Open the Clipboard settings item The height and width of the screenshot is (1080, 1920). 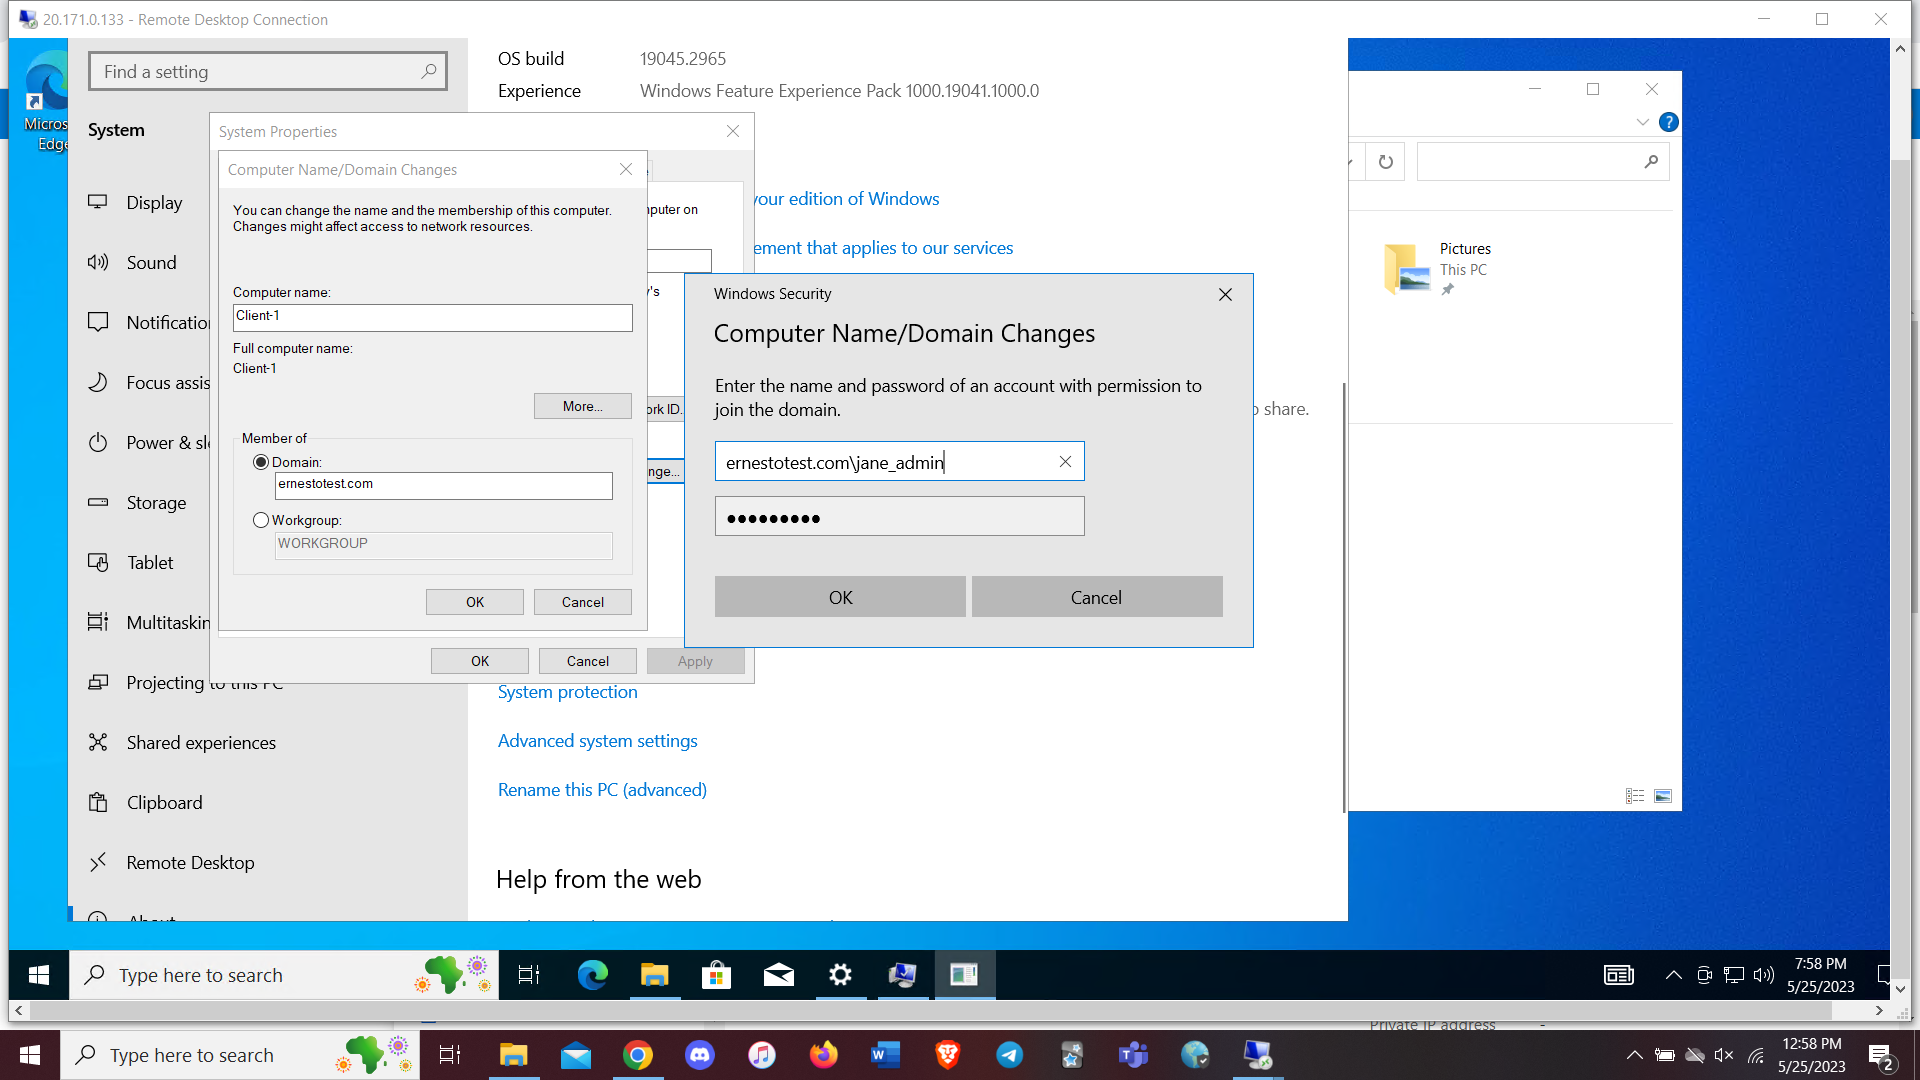(164, 802)
